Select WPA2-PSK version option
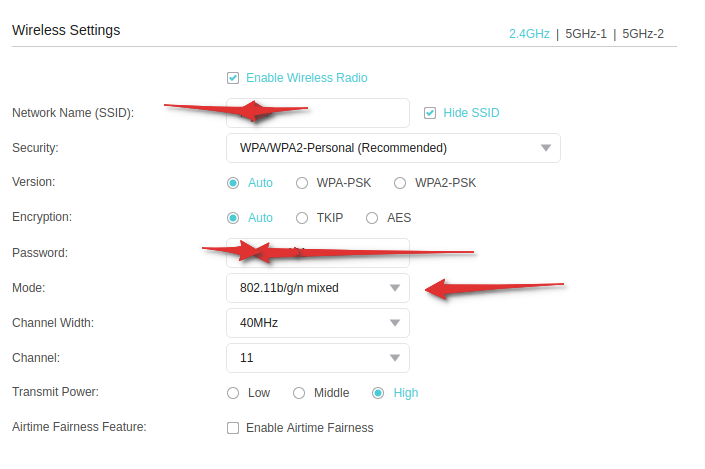This screenshot has height=469, width=705. [x=400, y=183]
